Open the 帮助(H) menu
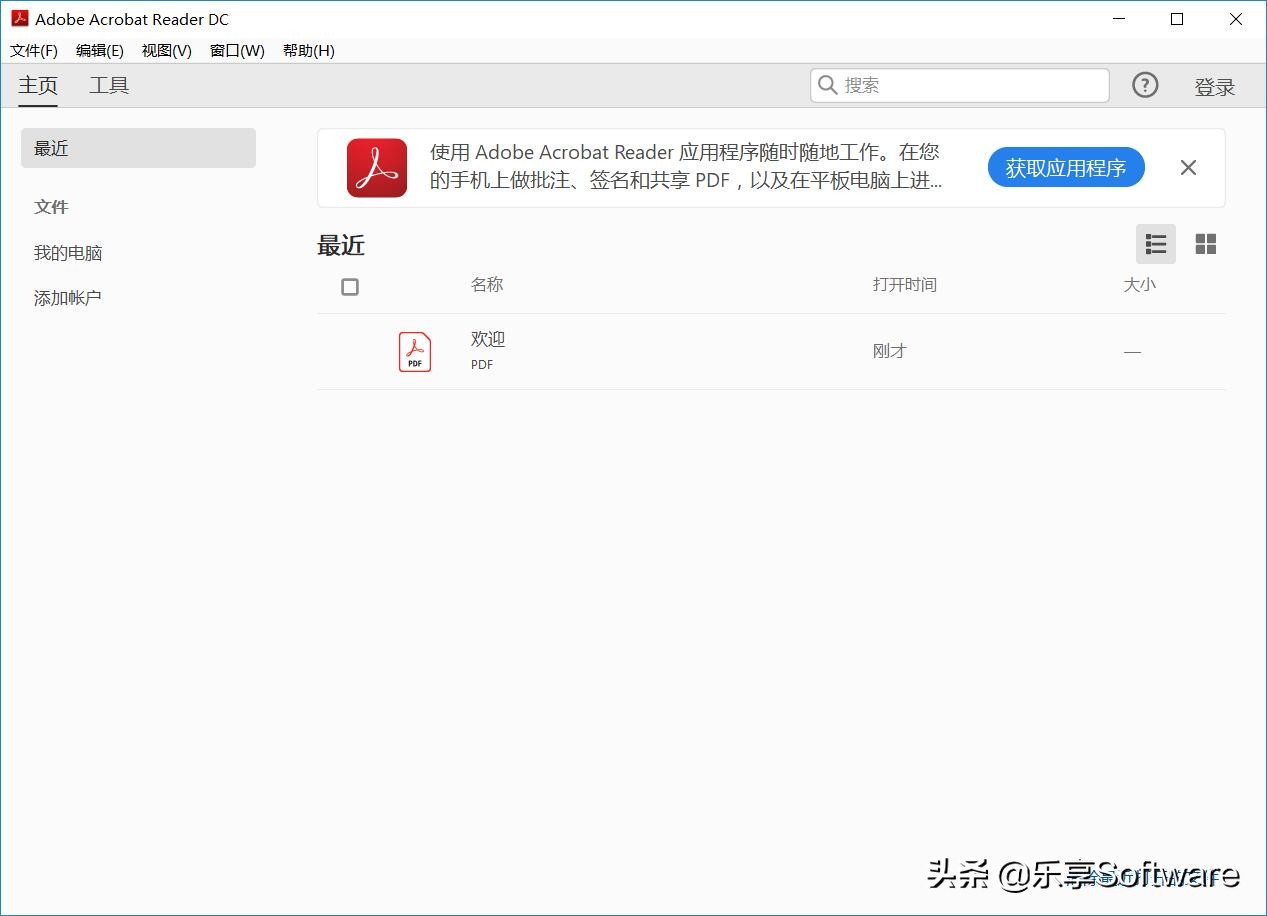 tap(309, 51)
